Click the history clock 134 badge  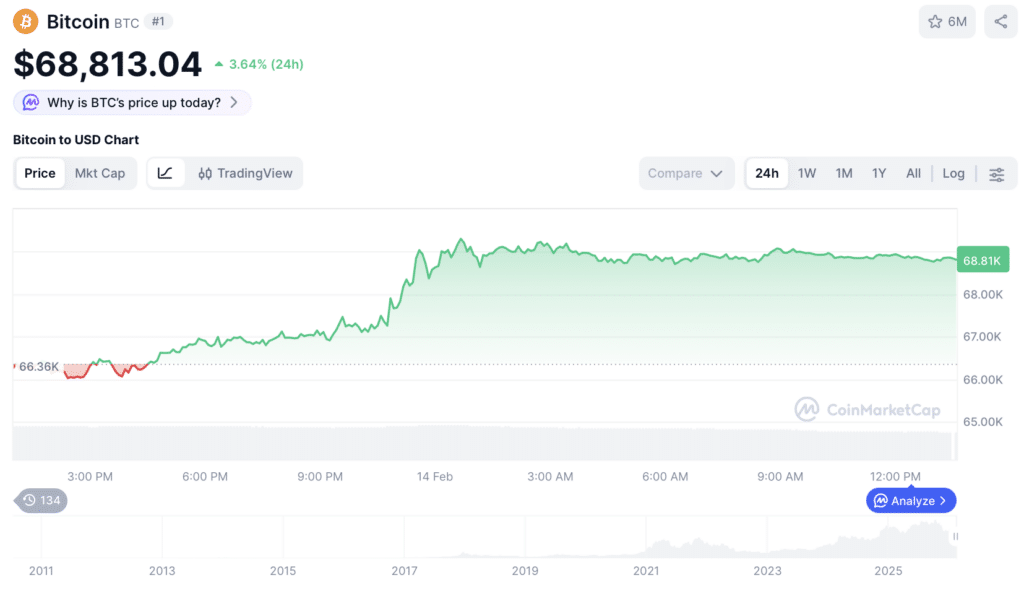pyautogui.click(x=42, y=501)
